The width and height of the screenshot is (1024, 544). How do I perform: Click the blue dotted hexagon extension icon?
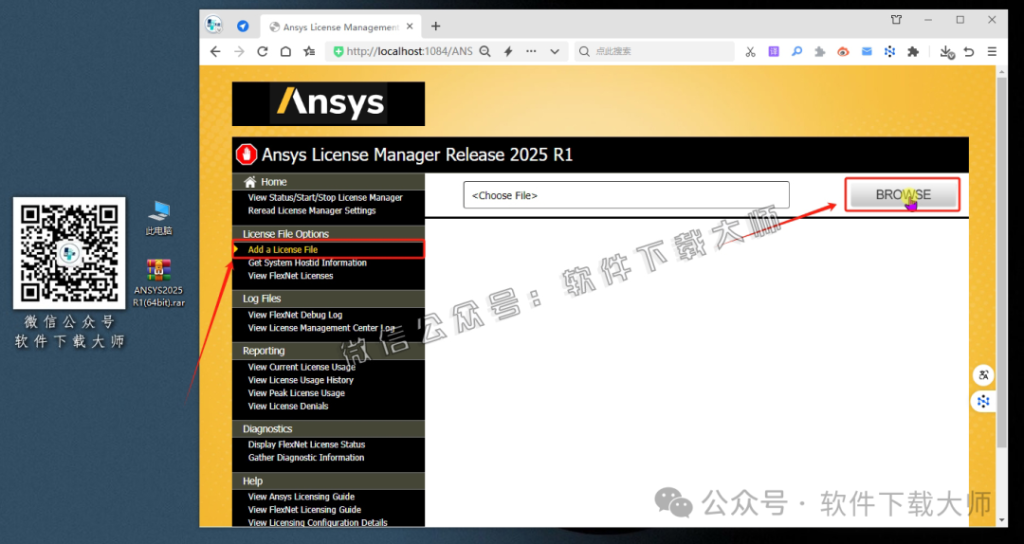pyautogui.click(x=889, y=52)
